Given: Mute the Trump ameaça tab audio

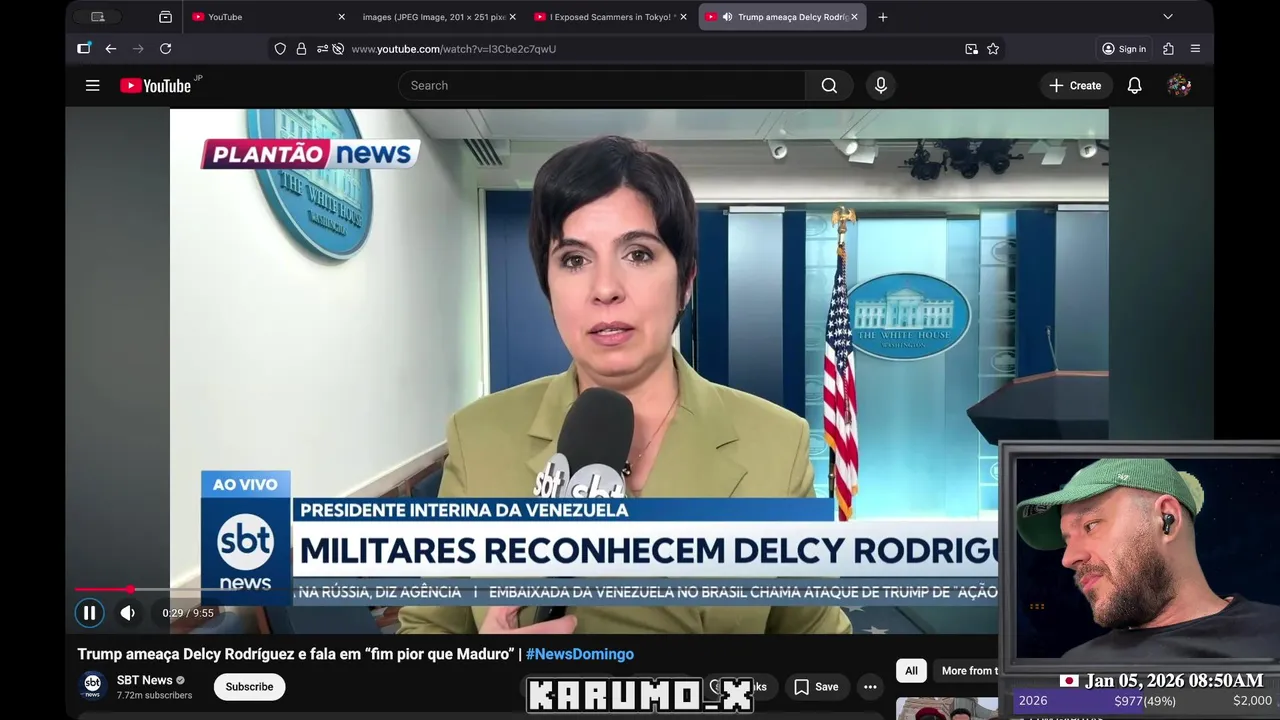Looking at the screenshot, I should click(727, 17).
